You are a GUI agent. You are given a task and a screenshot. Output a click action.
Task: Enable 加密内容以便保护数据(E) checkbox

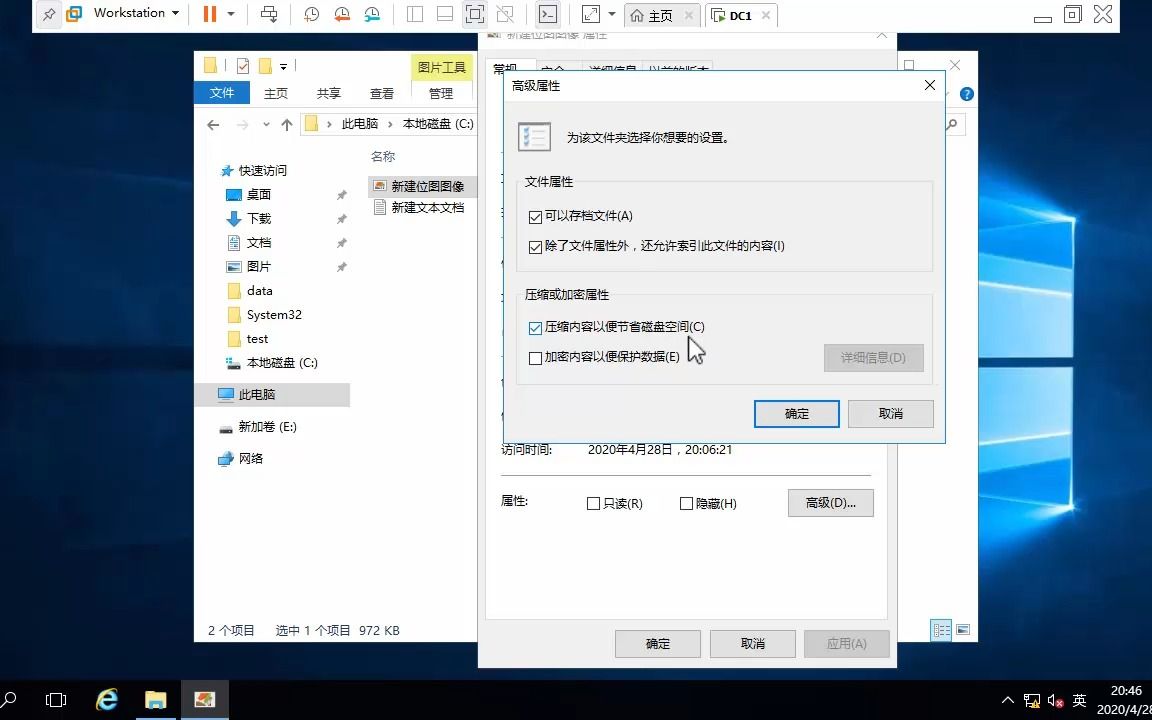(x=536, y=359)
